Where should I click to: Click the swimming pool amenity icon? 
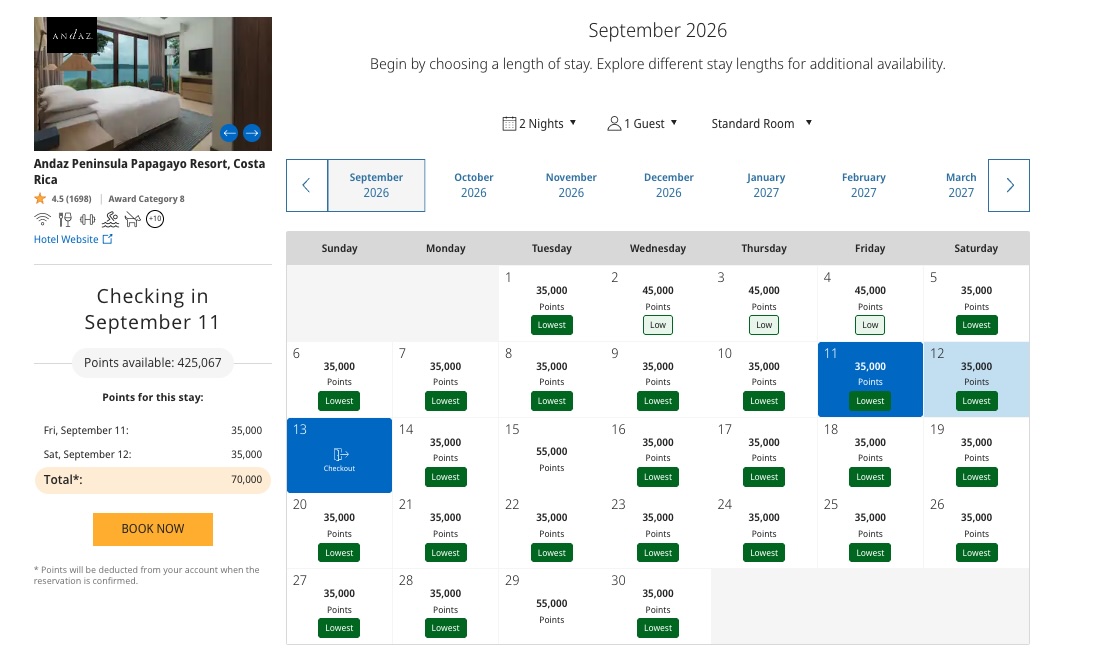(x=110, y=220)
